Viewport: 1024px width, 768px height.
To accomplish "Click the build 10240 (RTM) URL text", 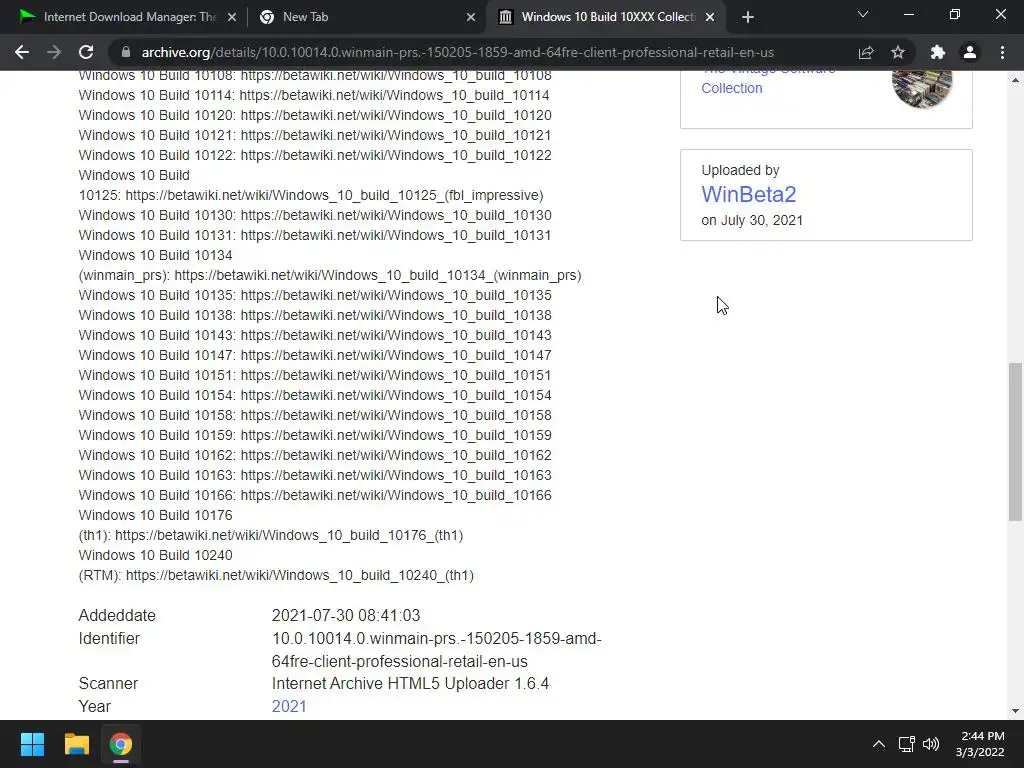I will click(x=300, y=575).
